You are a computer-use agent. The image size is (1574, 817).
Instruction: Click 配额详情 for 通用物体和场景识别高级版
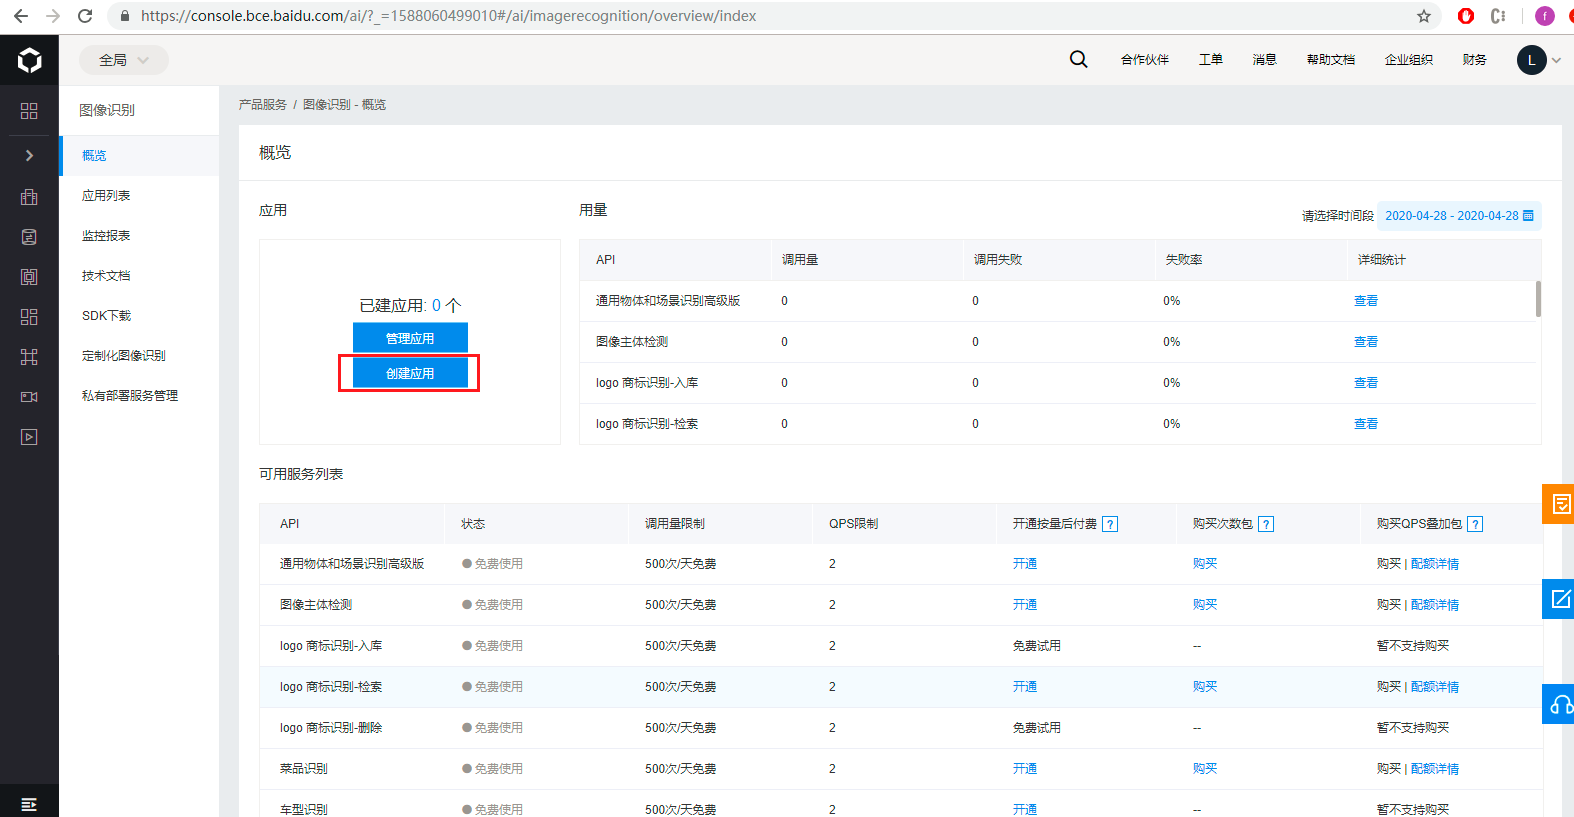[x=1434, y=564]
